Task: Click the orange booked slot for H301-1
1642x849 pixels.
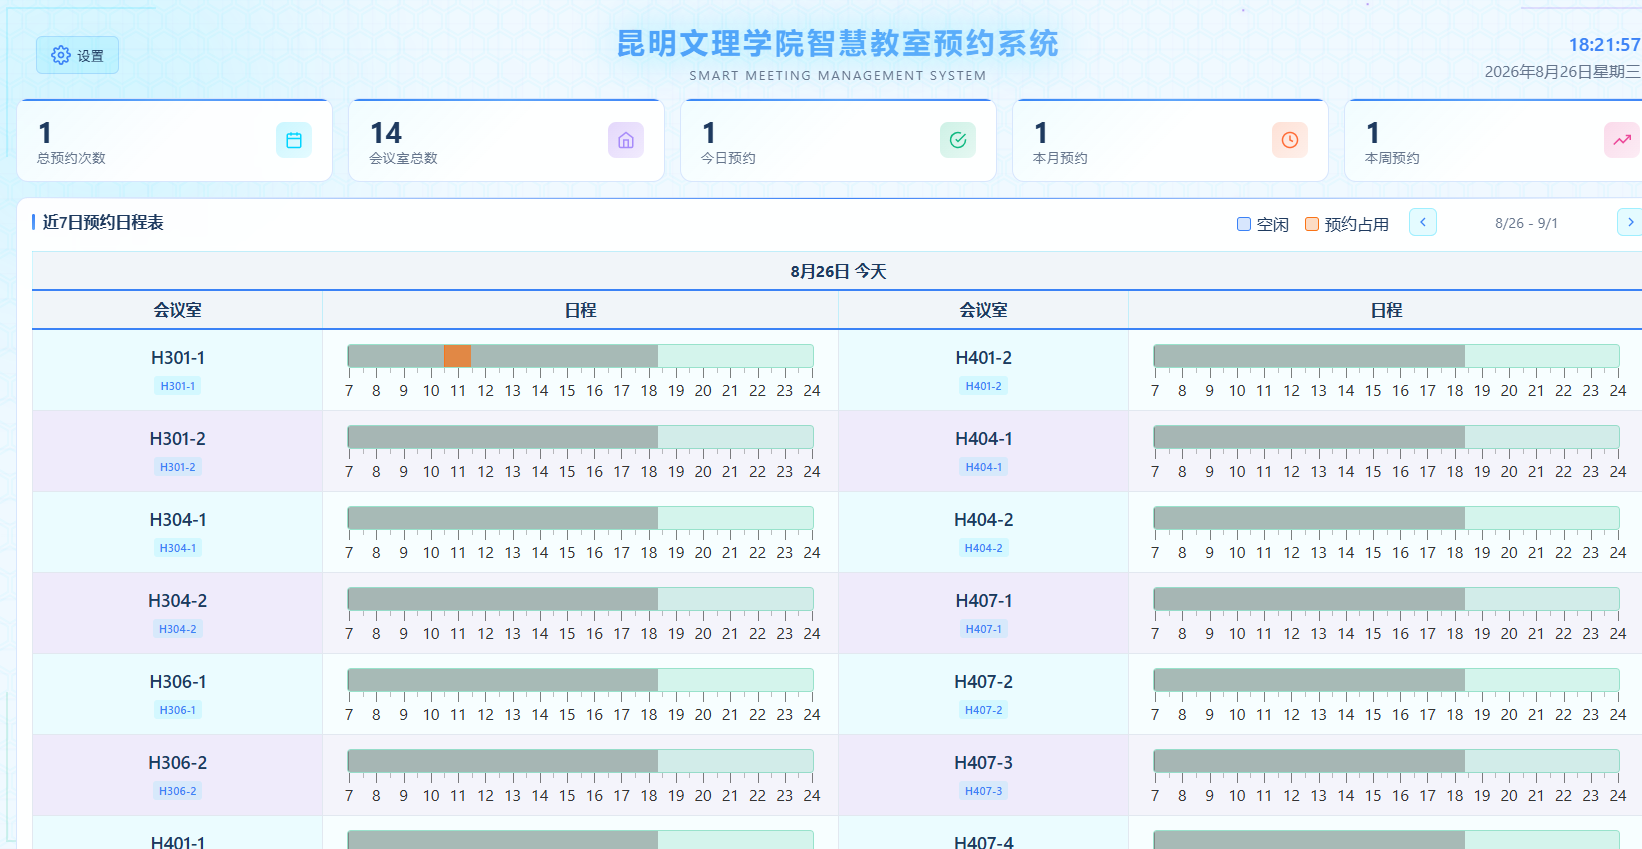Action: [x=457, y=356]
